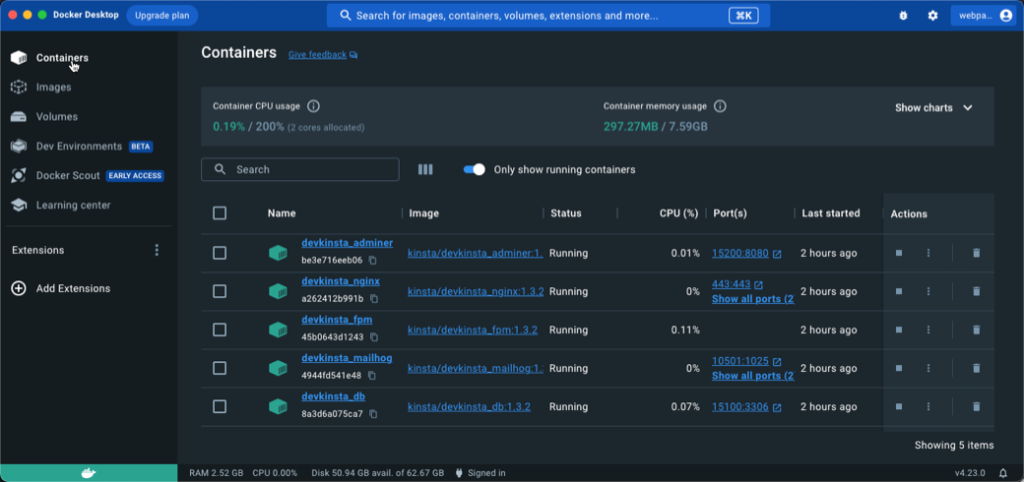This screenshot has height=482, width=1024.
Task: Open more actions for devkinsta_mailhog
Action: [928, 368]
